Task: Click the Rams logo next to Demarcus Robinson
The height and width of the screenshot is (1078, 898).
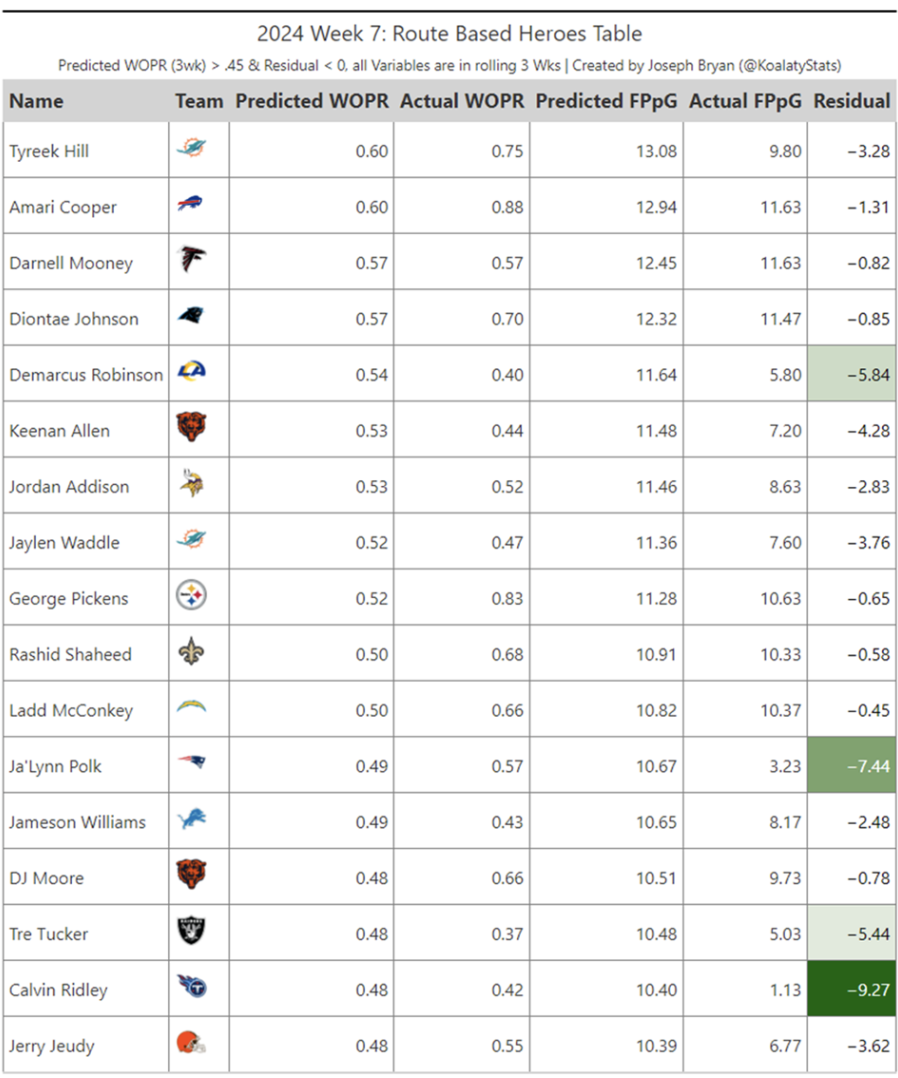Action: coord(190,374)
